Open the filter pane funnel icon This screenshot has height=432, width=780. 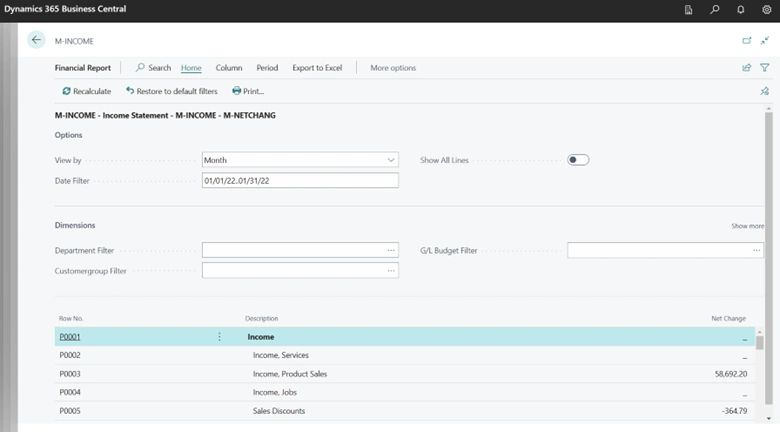point(765,68)
